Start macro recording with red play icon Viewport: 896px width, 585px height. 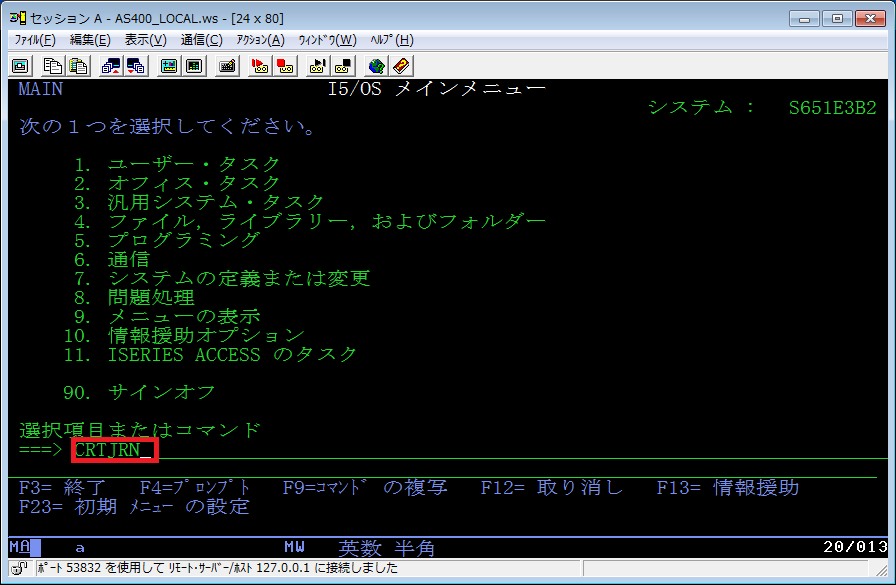click(x=260, y=66)
